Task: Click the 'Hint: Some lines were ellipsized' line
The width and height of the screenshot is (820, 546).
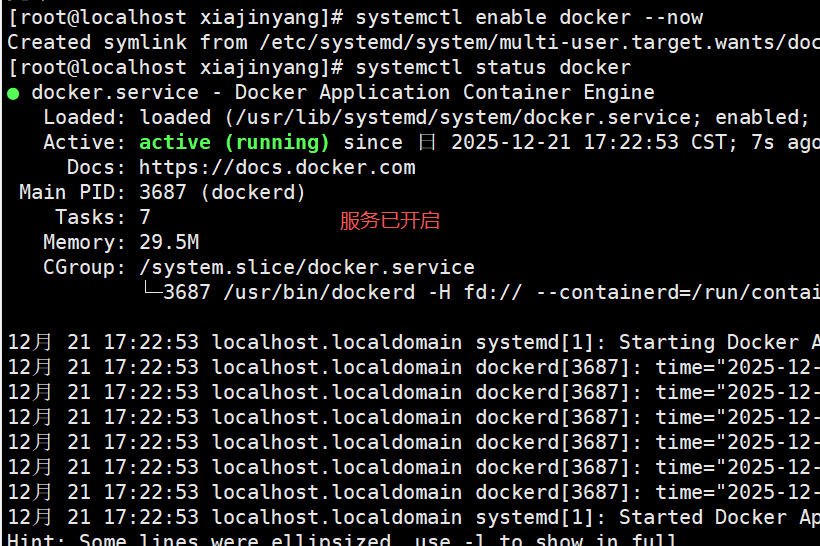Action: [x=341, y=539]
